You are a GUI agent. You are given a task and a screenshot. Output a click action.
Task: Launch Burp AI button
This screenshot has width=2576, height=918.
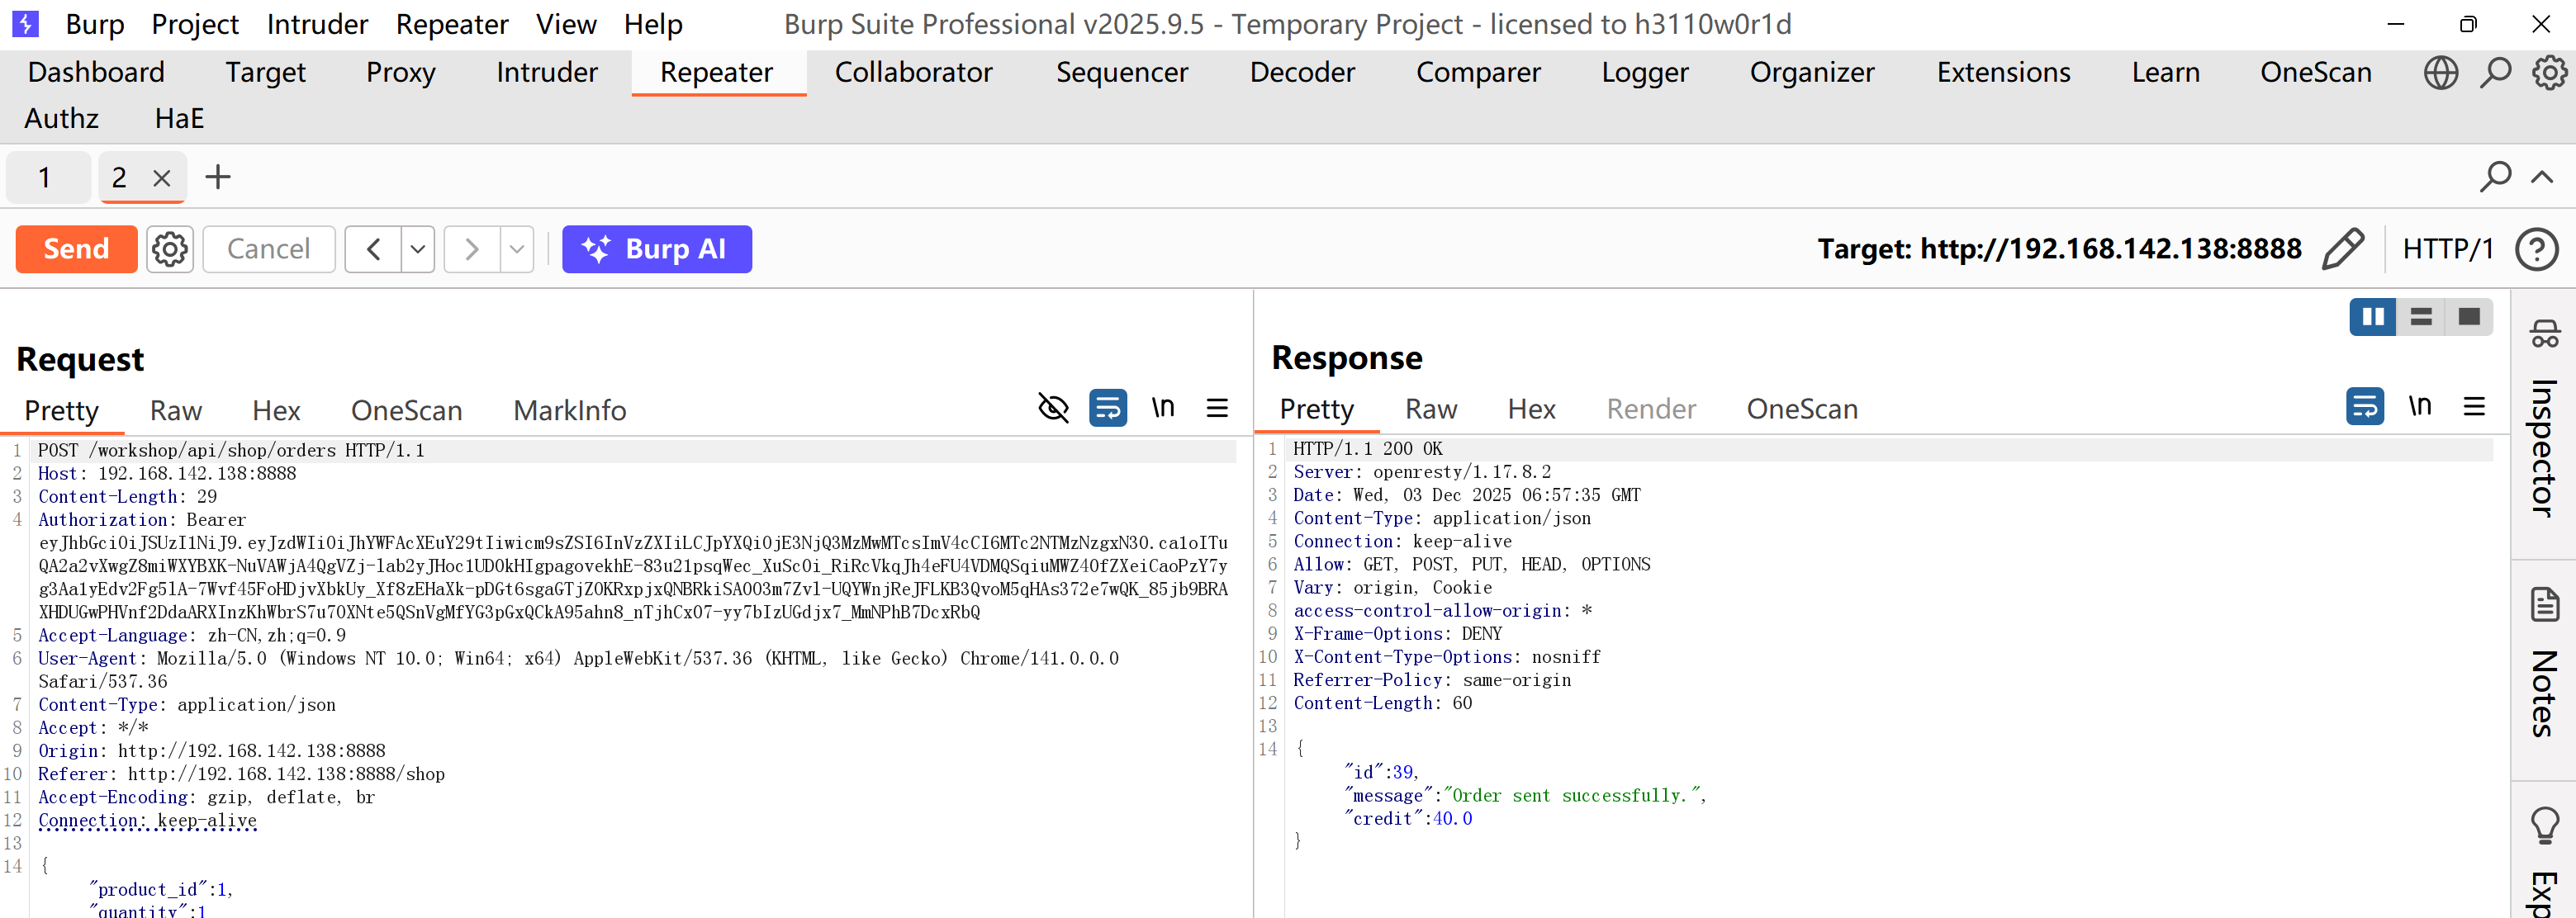click(656, 249)
